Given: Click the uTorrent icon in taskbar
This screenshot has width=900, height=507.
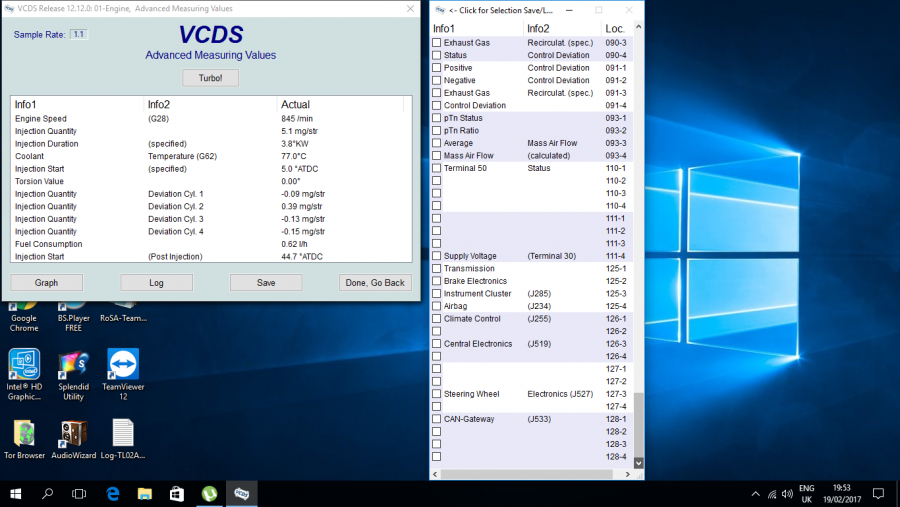Looking at the screenshot, I should [210, 493].
